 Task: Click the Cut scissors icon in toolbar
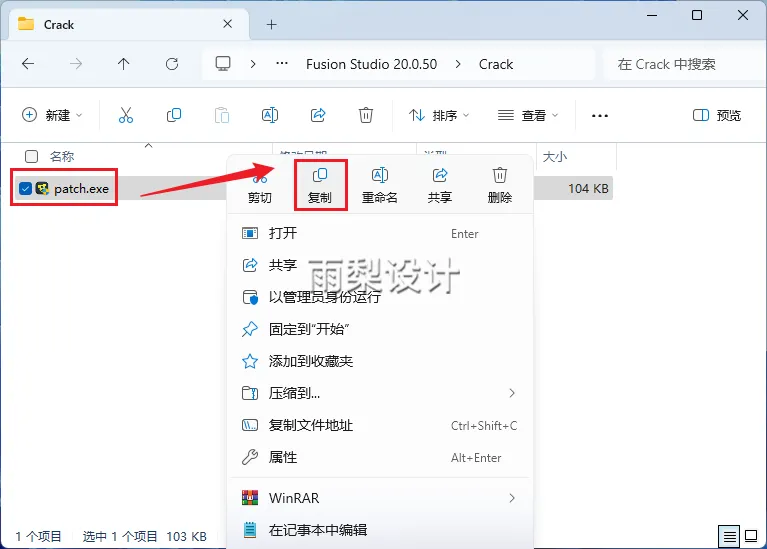click(126, 115)
